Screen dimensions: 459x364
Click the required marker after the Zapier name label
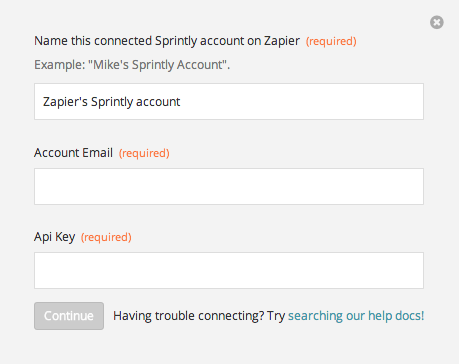click(x=331, y=41)
